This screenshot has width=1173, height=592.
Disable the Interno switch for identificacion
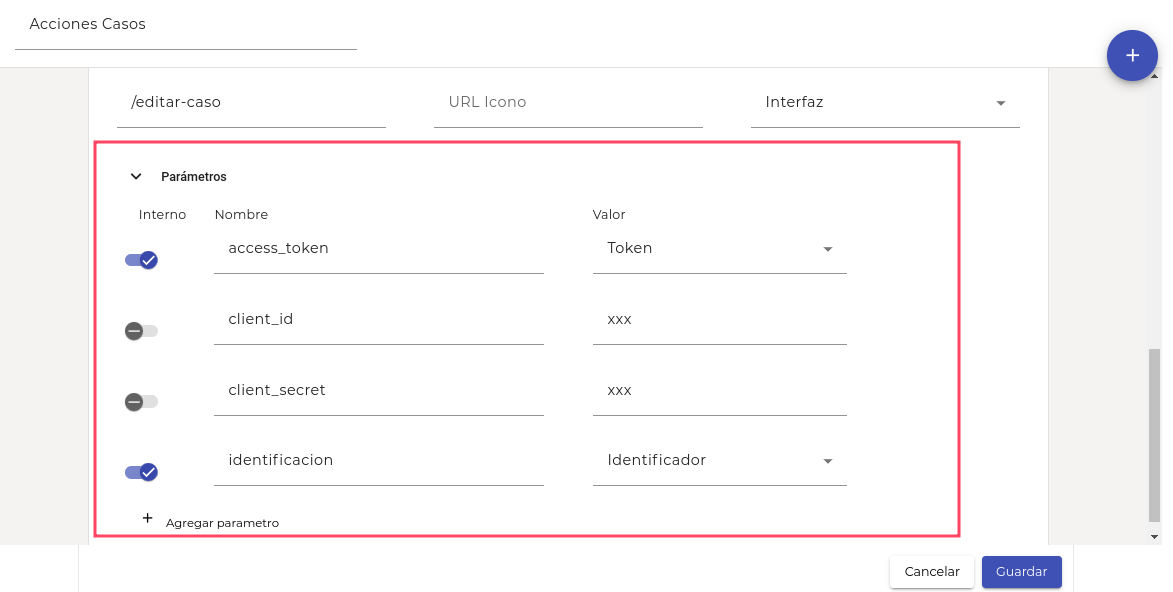tap(142, 472)
